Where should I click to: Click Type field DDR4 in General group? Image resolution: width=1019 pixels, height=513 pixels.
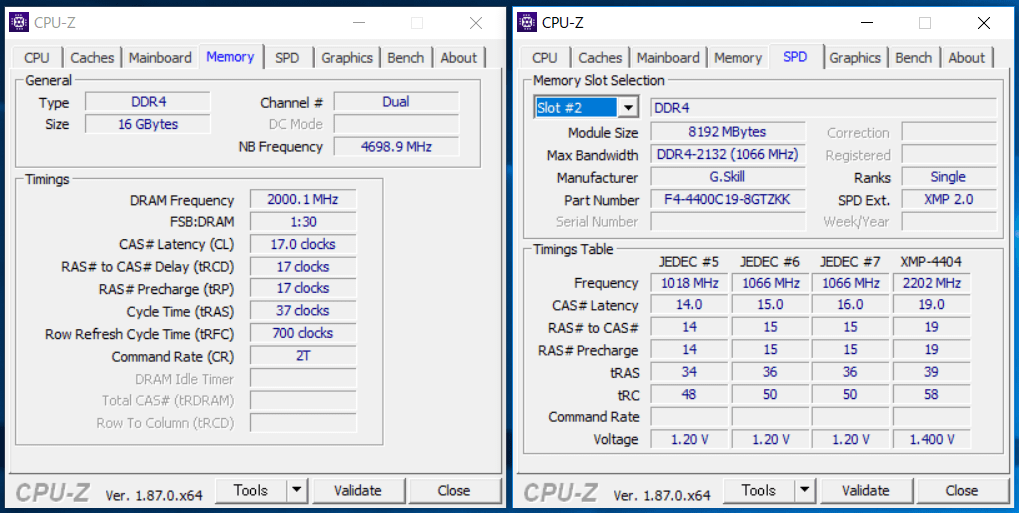(x=148, y=102)
